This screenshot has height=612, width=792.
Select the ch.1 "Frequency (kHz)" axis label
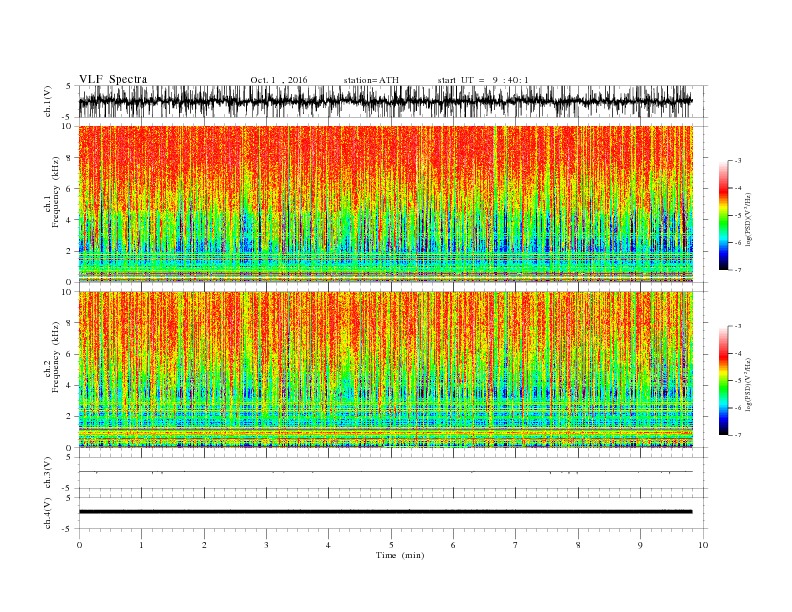[x=56, y=192]
